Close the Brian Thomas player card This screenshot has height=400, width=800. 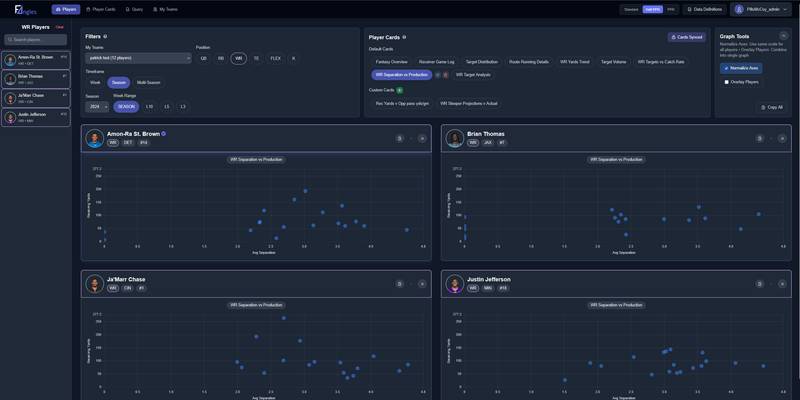782,138
